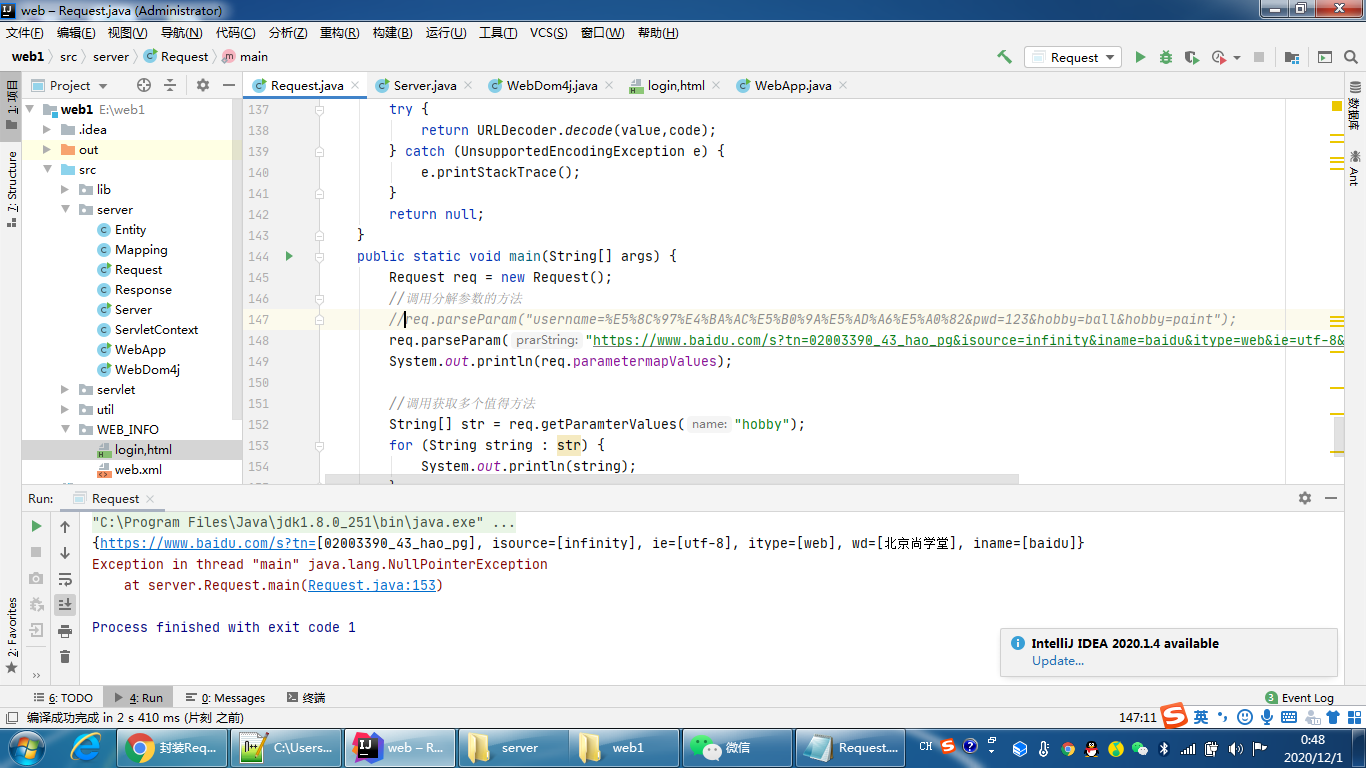Open Search Everywhere with the magnifier icon
The width and height of the screenshot is (1366, 768).
tap(1351, 57)
